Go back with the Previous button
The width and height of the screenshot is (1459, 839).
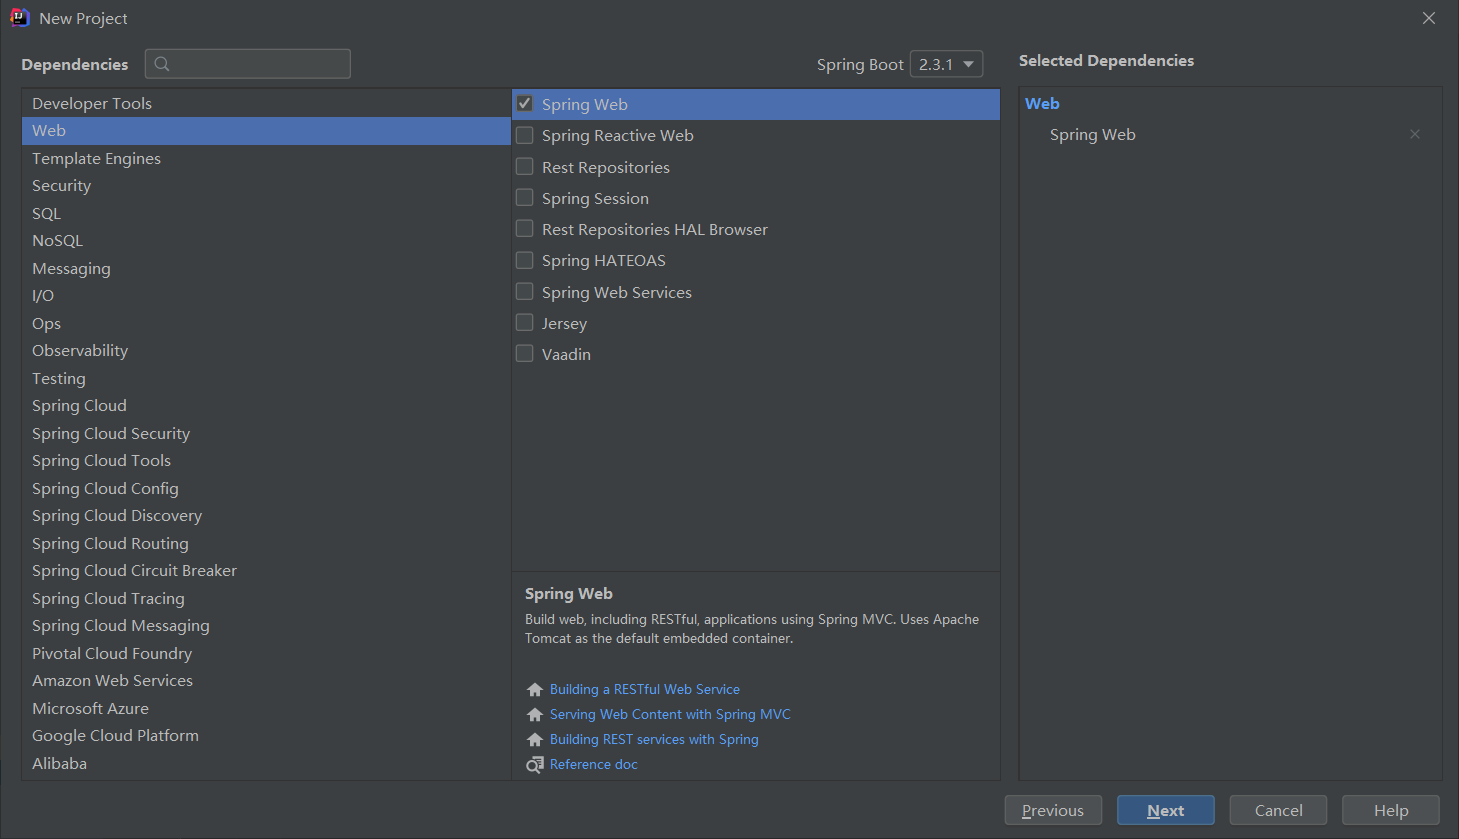(x=1053, y=810)
